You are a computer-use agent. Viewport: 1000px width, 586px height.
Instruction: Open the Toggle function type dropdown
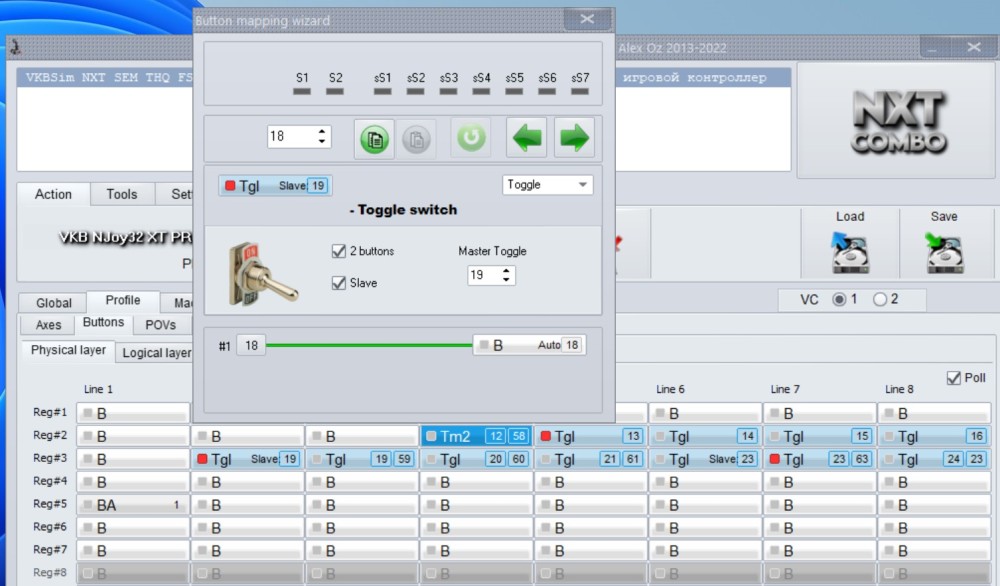pos(547,185)
